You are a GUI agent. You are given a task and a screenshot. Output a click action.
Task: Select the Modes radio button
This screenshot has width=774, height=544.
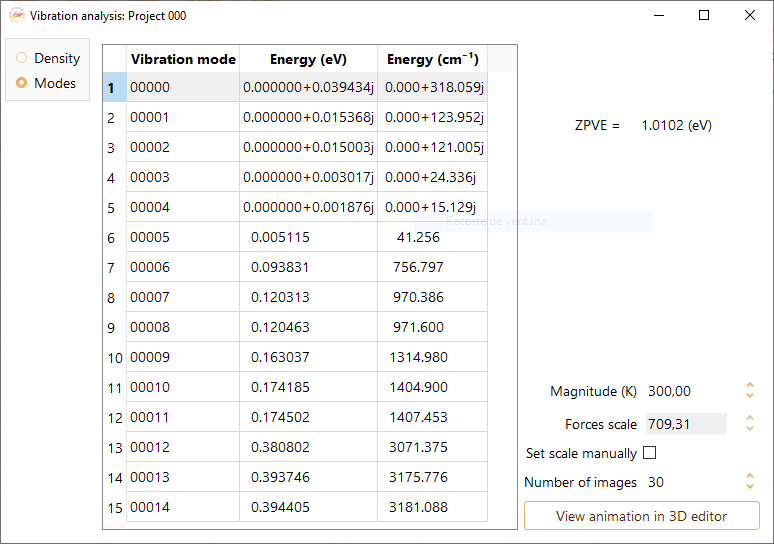(x=45, y=83)
